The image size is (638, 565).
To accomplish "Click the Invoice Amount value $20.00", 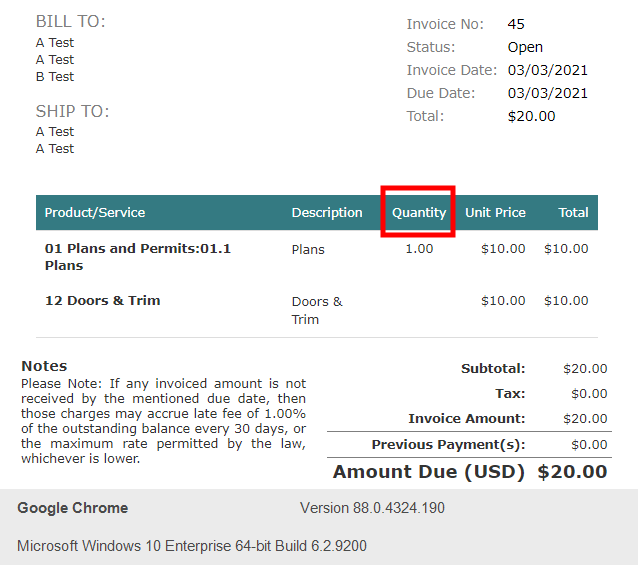I will pyautogui.click(x=585, y=419).
